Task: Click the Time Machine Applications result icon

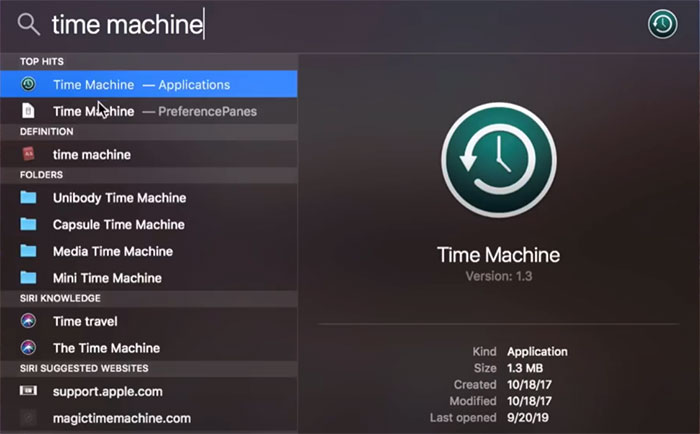Action: 29,84
